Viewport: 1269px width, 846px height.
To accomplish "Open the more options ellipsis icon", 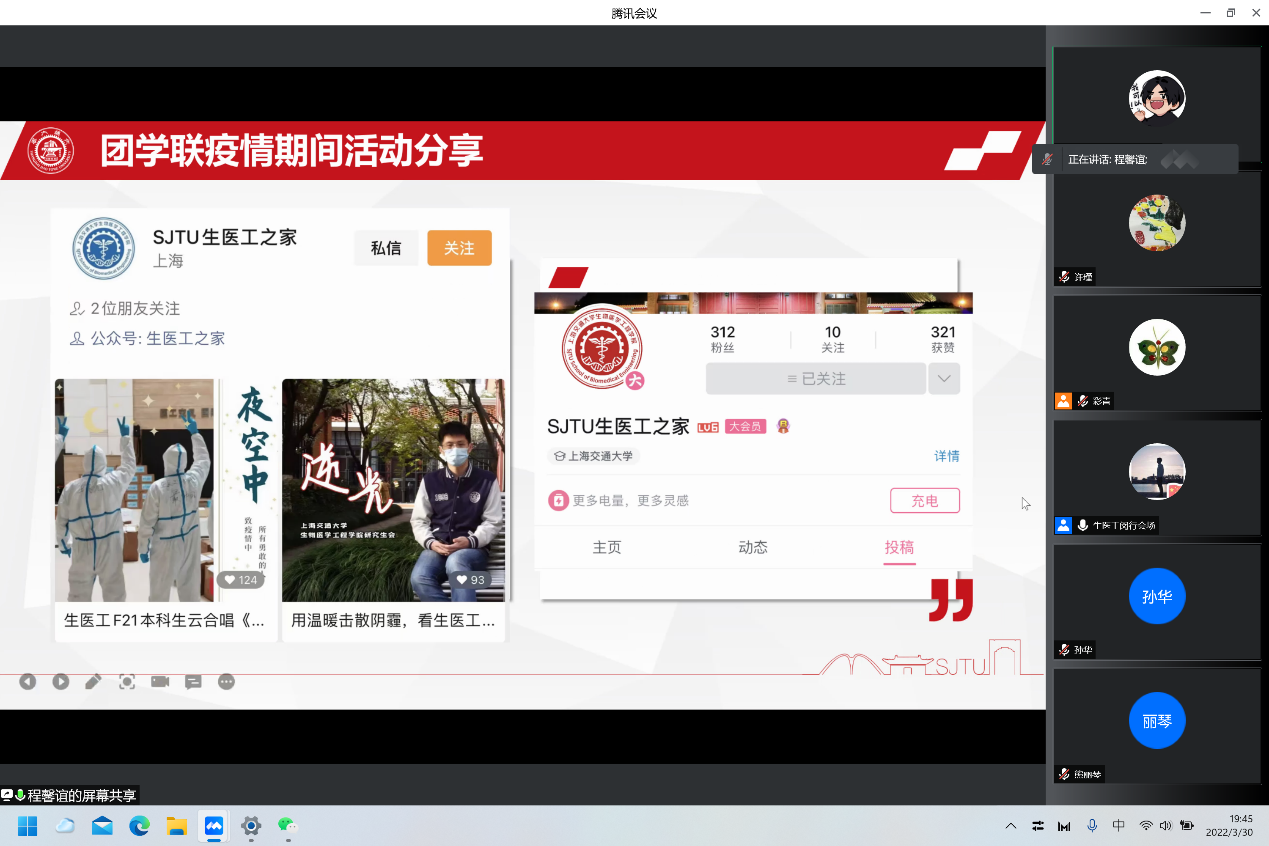I will [x=227, y=682].
